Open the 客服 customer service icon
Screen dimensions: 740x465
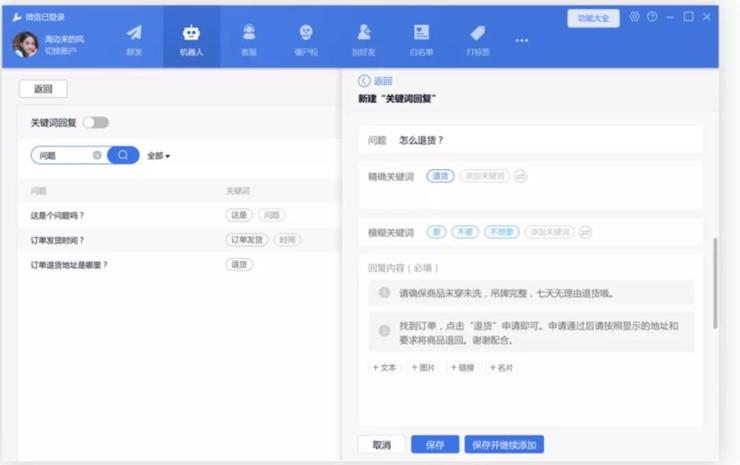(249, 33)
